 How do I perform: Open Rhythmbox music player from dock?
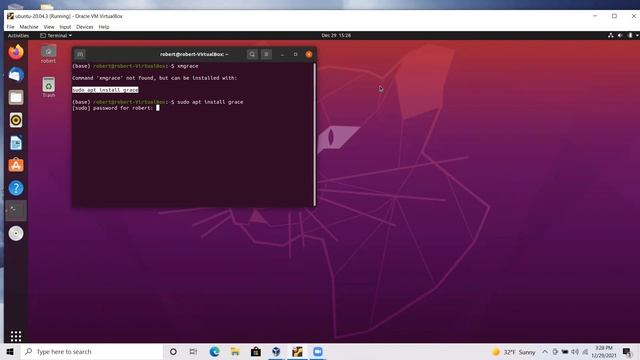tap(16, 120)
